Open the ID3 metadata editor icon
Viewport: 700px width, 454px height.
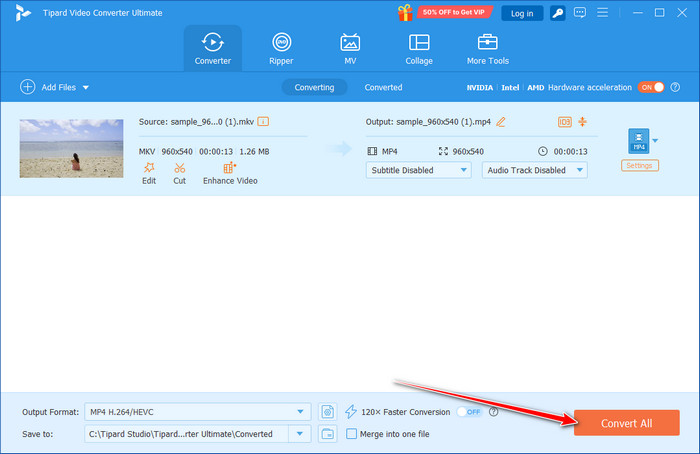click(x=564, y=122)
